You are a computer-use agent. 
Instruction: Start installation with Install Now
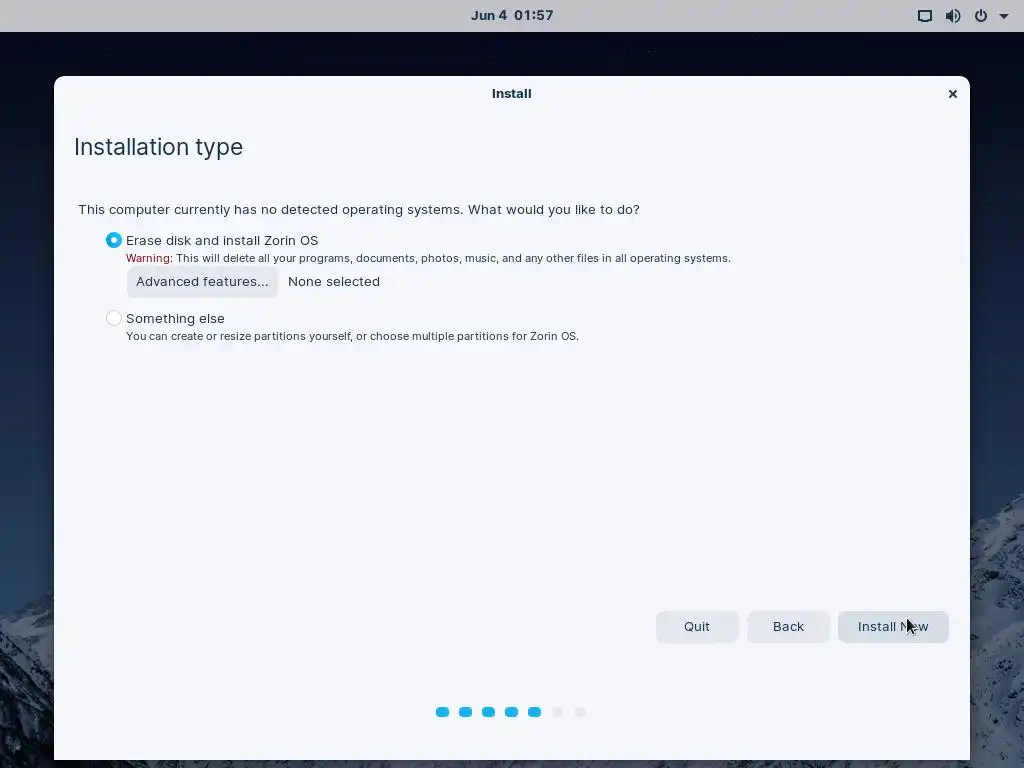click(893, 626)
